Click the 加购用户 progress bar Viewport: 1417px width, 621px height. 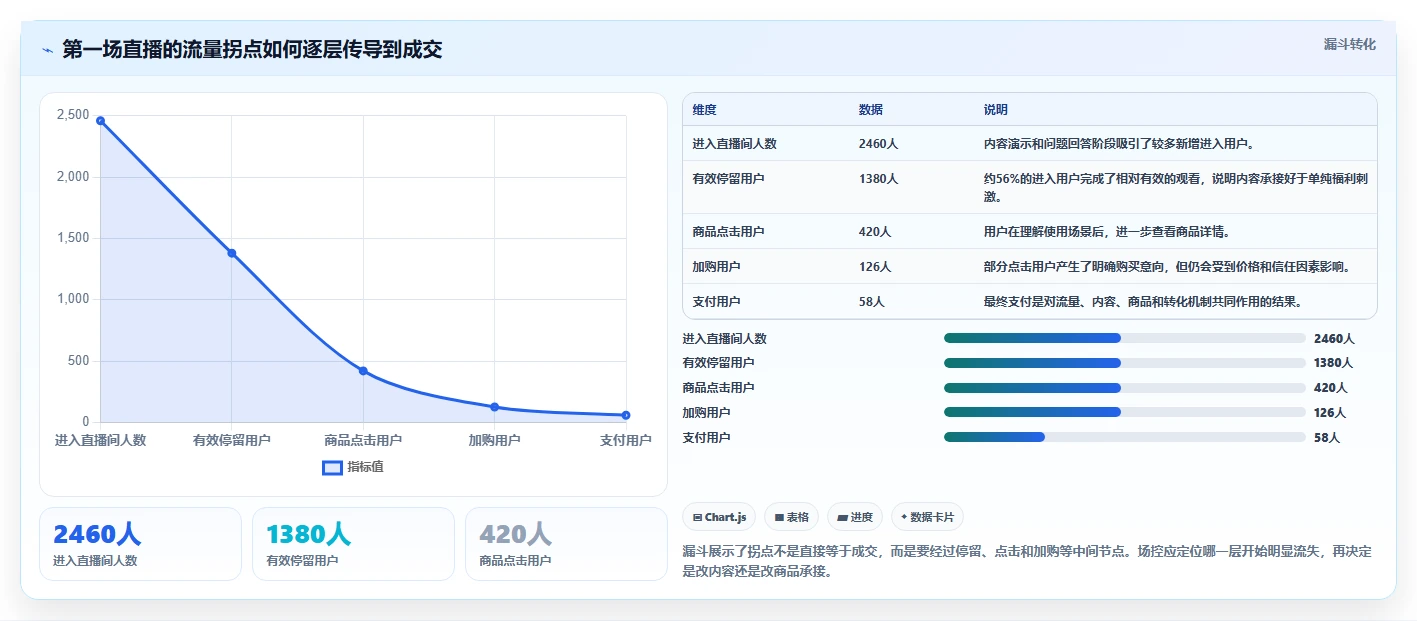[1125, 412]
